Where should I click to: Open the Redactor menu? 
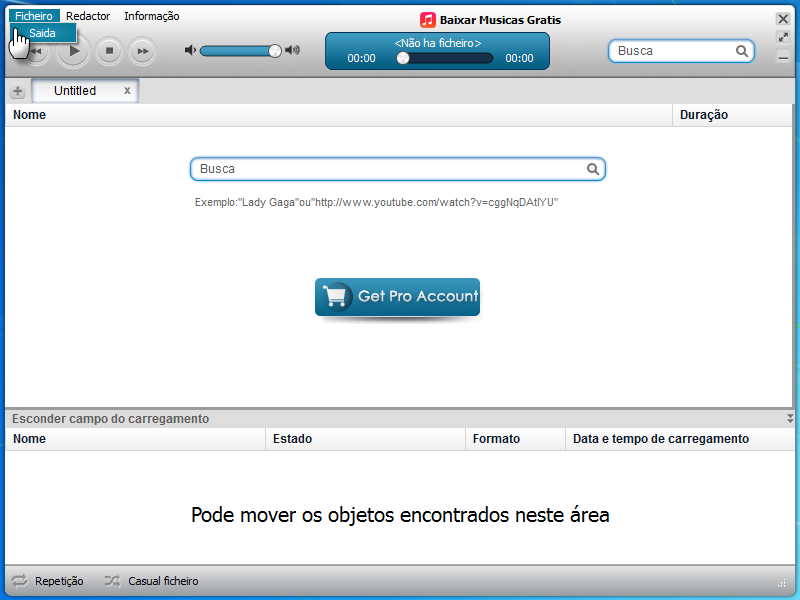pyautogui.click(x=88, y=15)
